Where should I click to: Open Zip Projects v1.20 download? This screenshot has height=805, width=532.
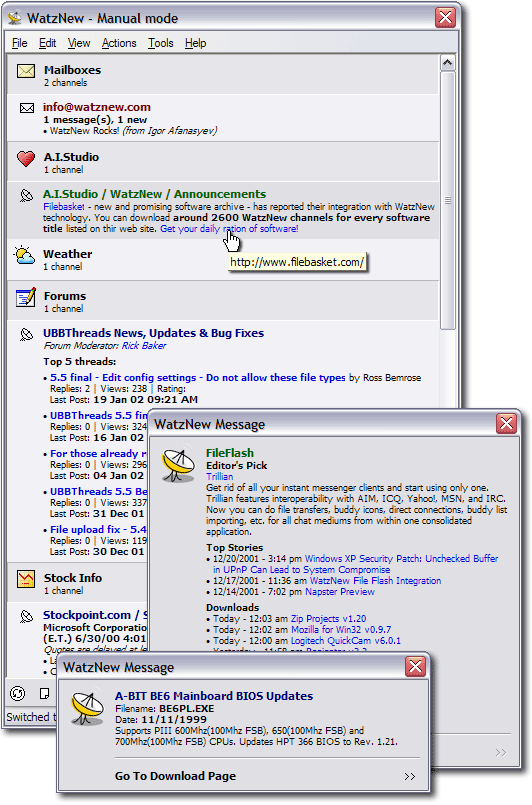coord(329,619)
